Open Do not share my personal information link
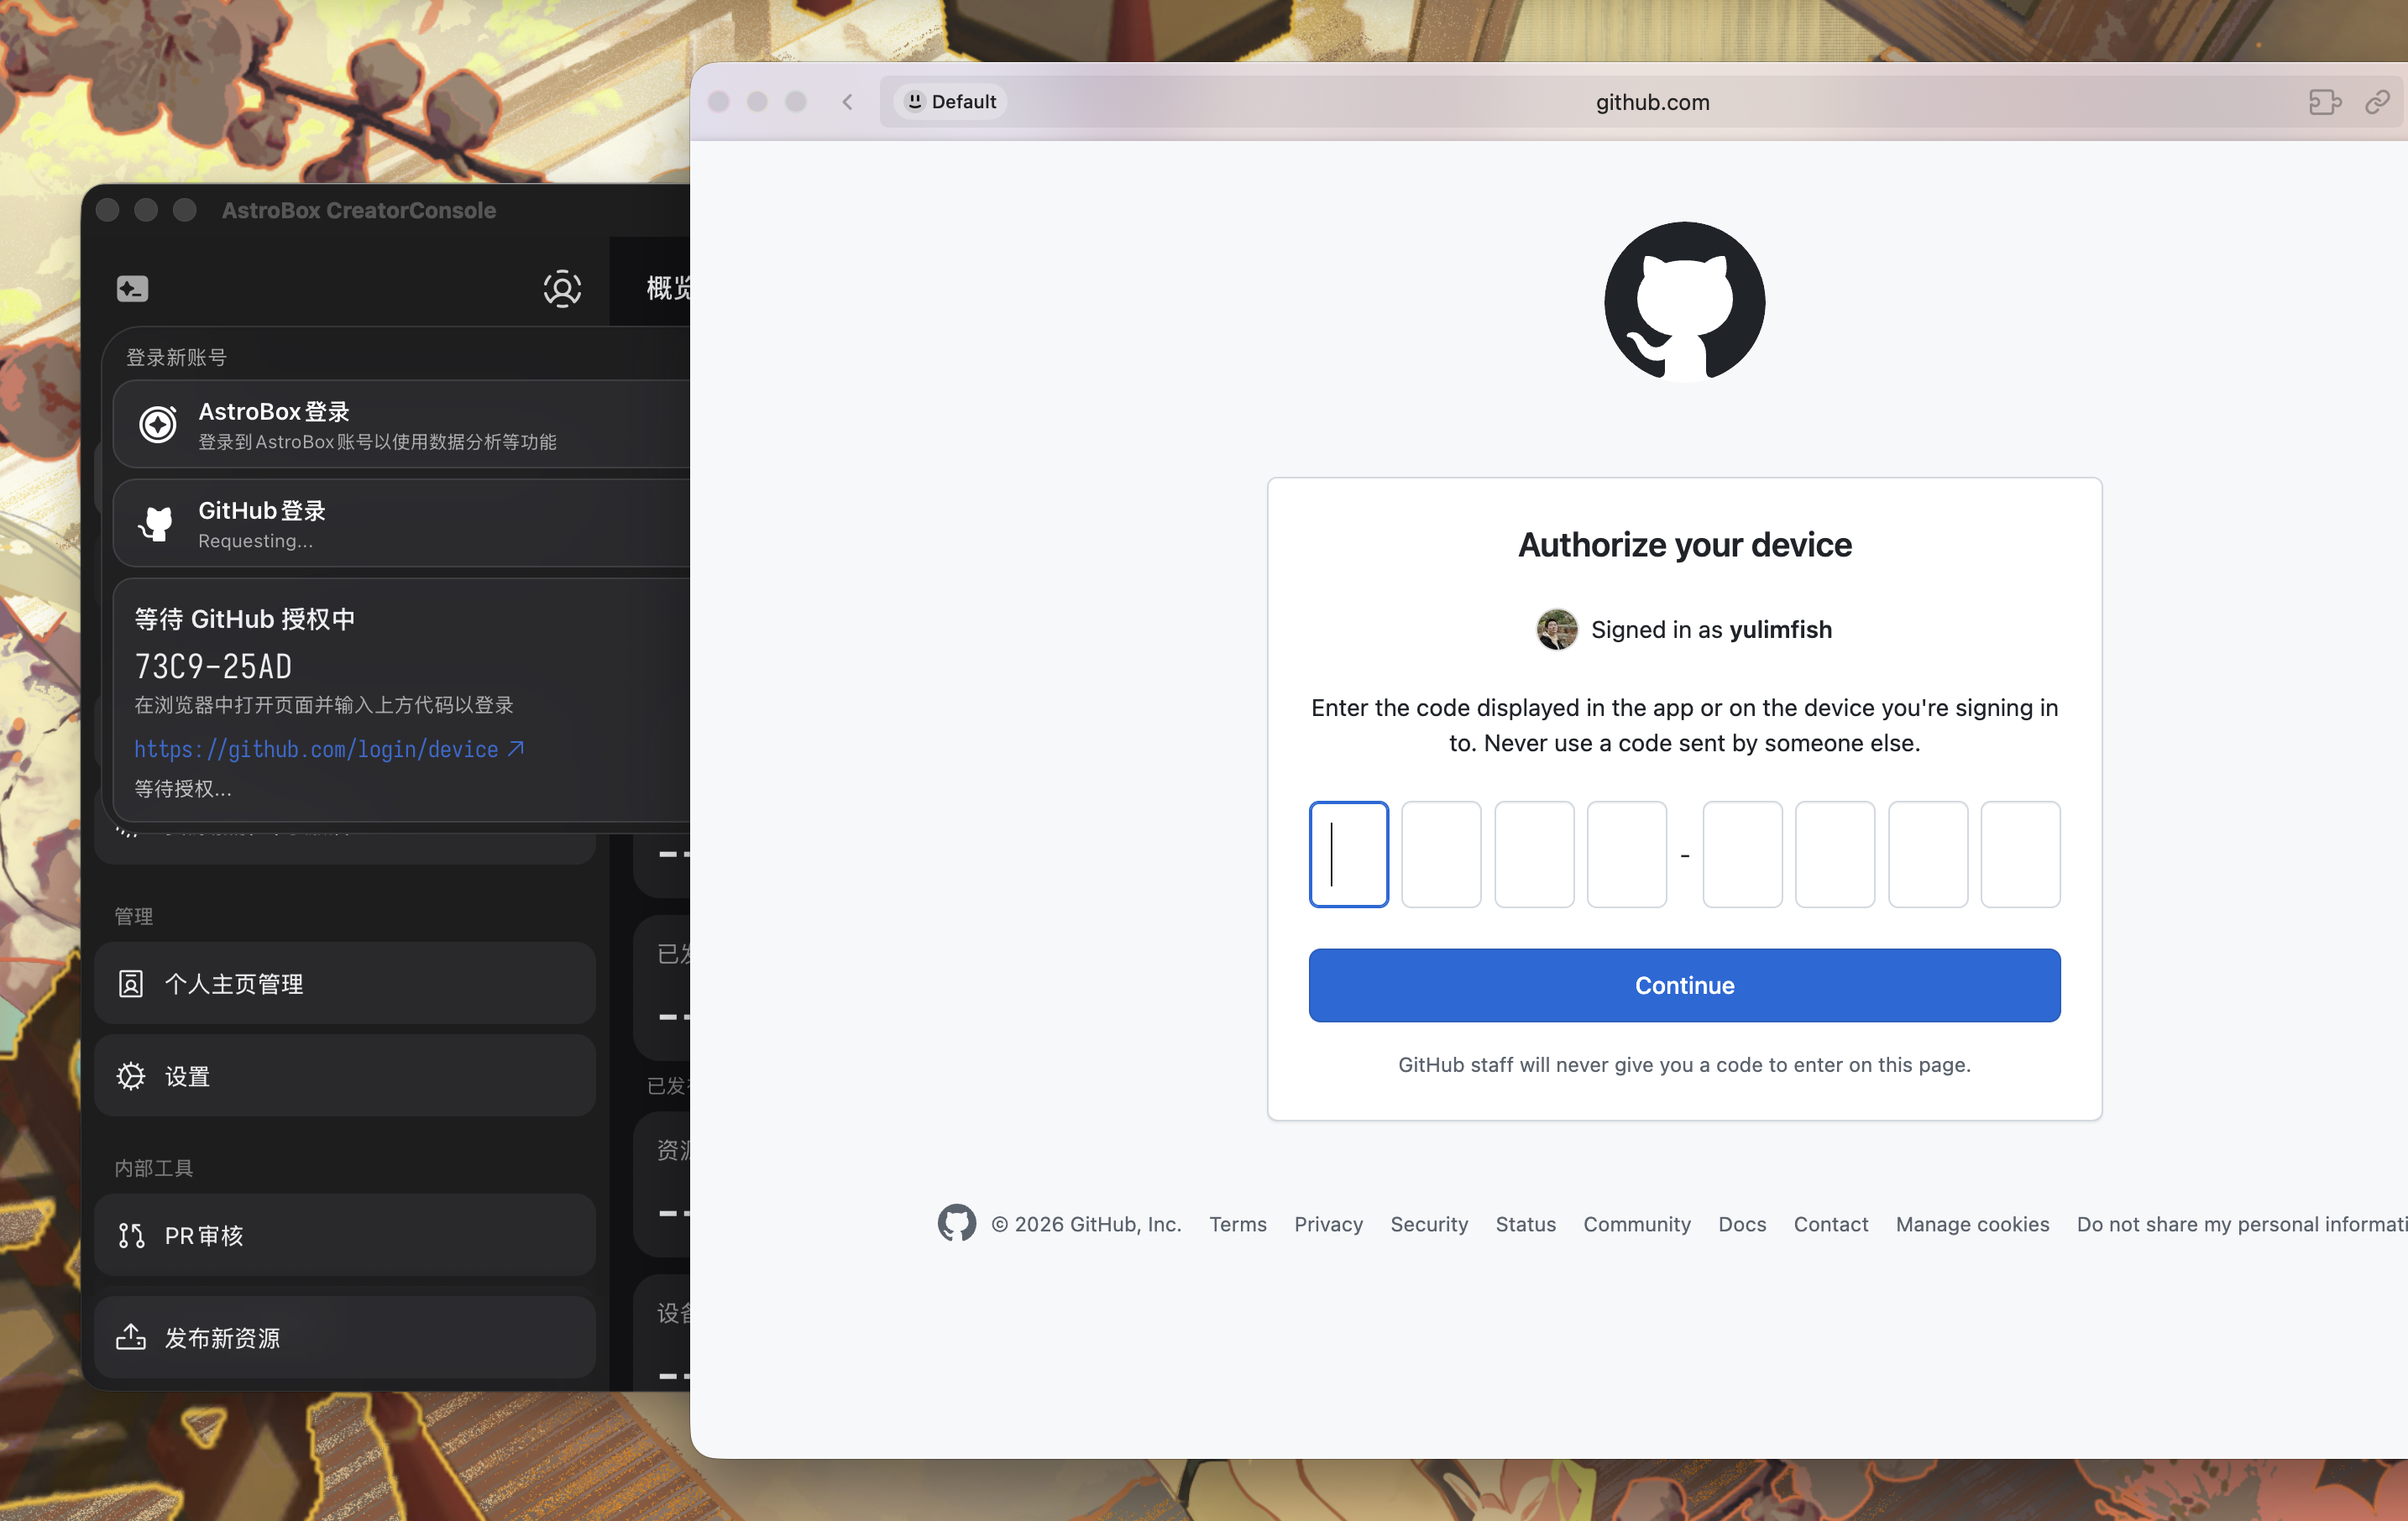Image resolution: width=2408 pixels, height=1521 pixels. 2242,1224
